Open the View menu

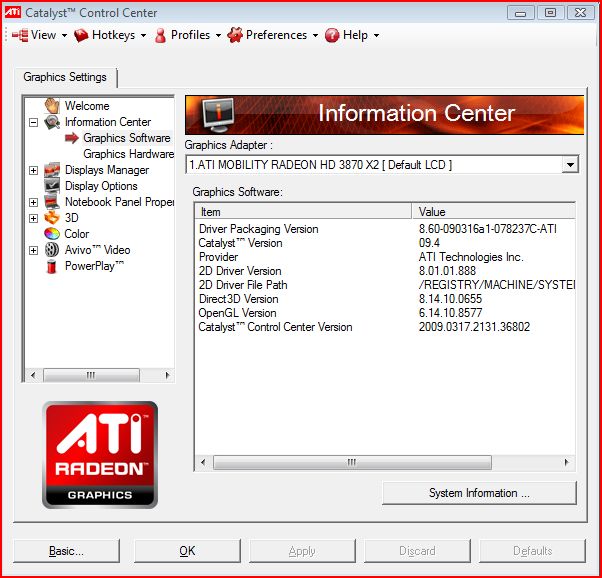pos(40,35)
